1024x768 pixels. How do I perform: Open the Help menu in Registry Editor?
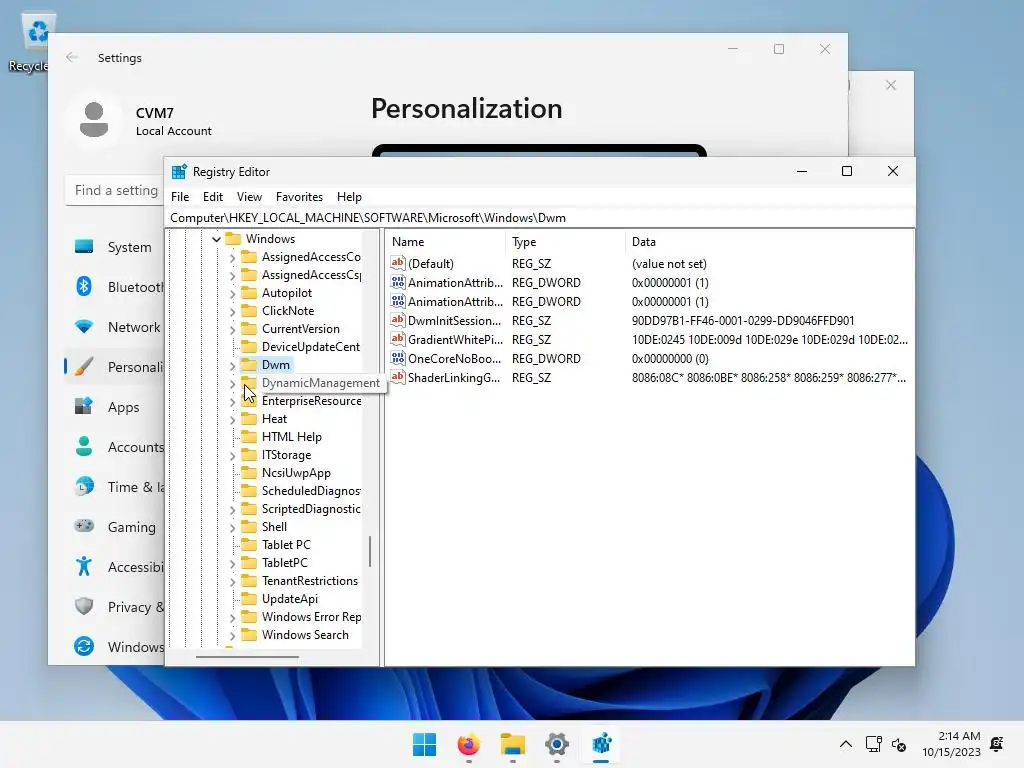coord(349,197)
